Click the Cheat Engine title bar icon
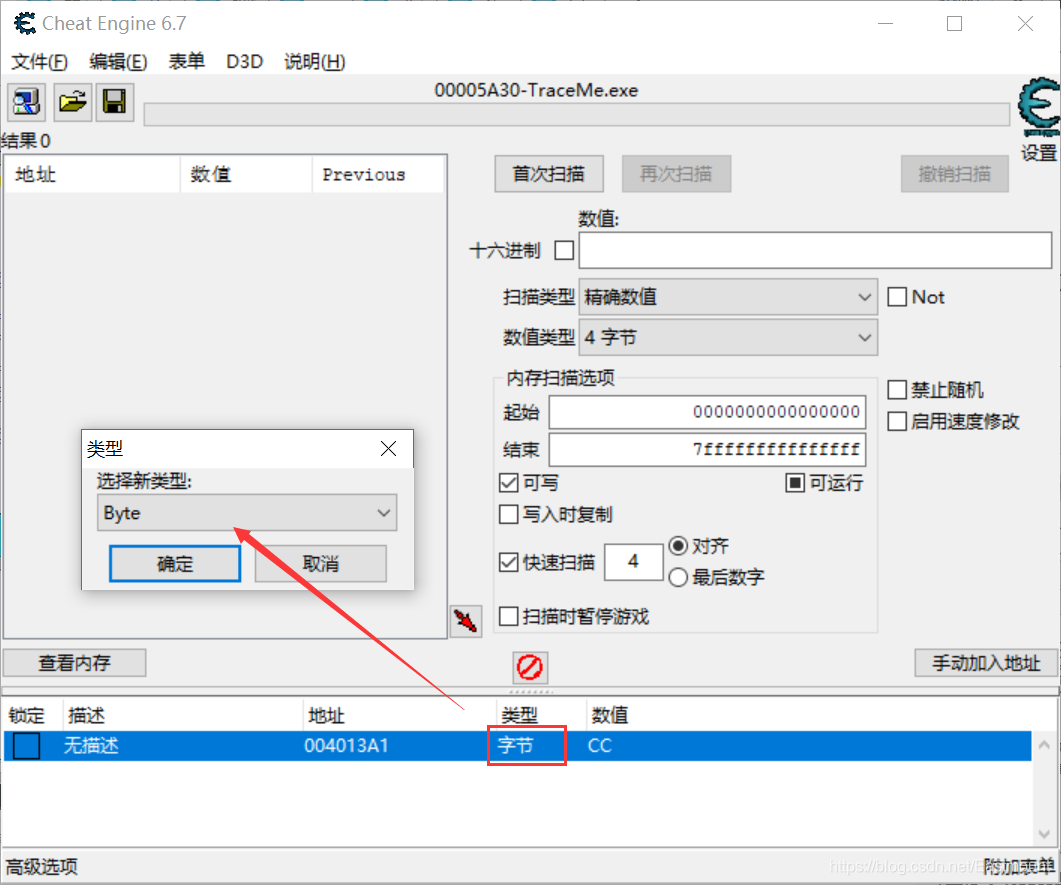 point(25,24)
